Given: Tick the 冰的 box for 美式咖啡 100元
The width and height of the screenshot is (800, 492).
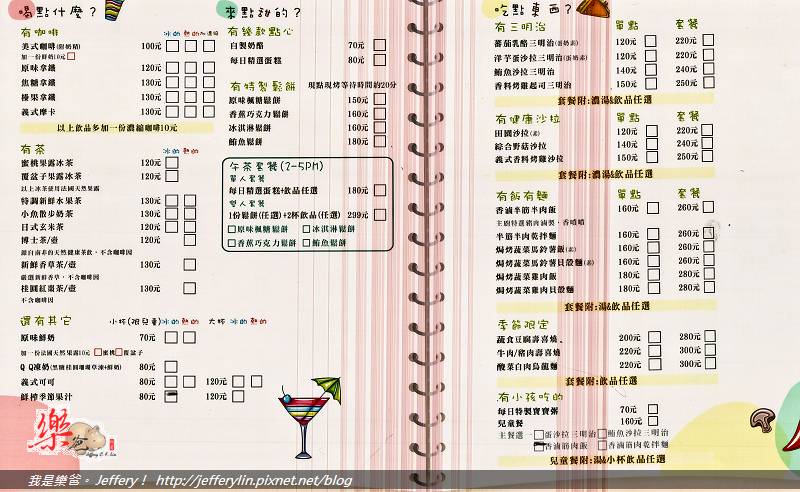Looking at the screenshot, I should tap(172, 46).
